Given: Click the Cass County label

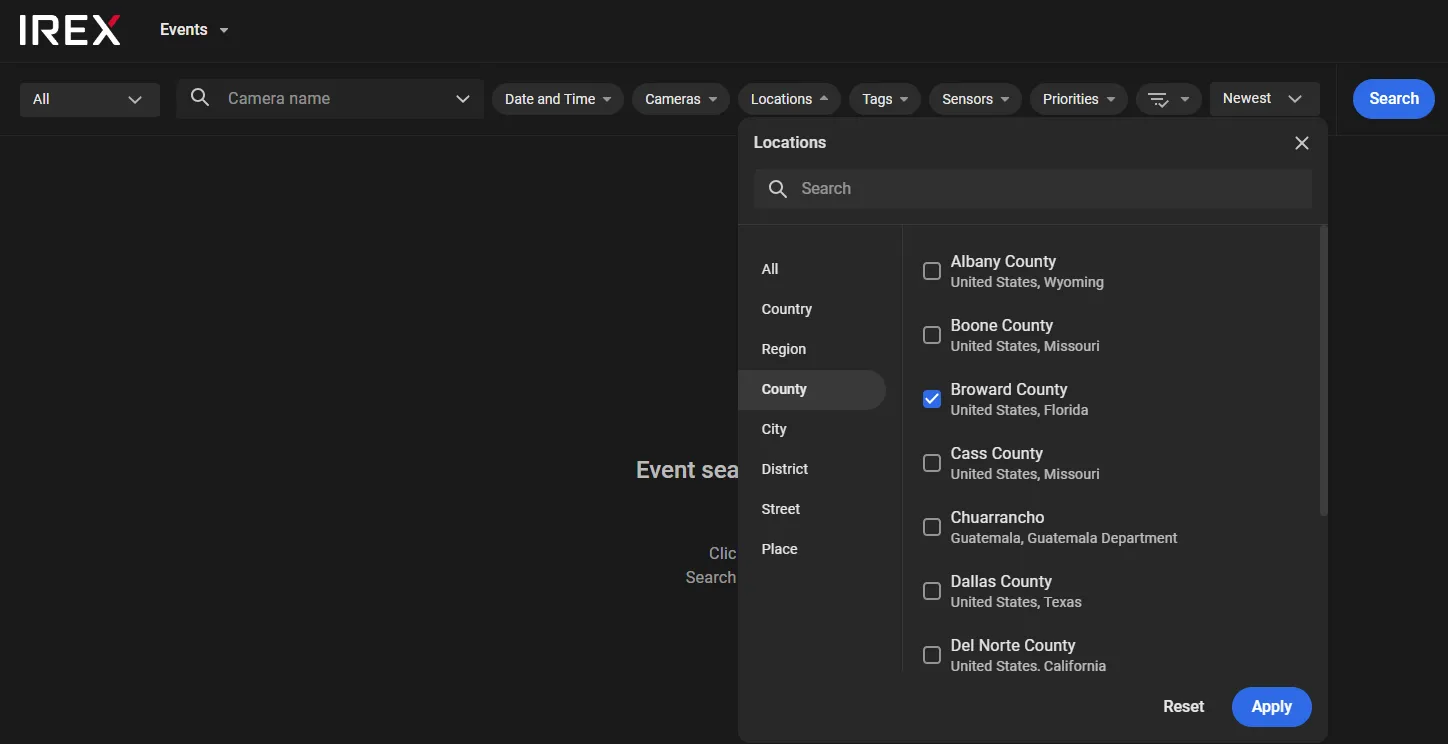Looking at the screenshot, I should (996, 453).
